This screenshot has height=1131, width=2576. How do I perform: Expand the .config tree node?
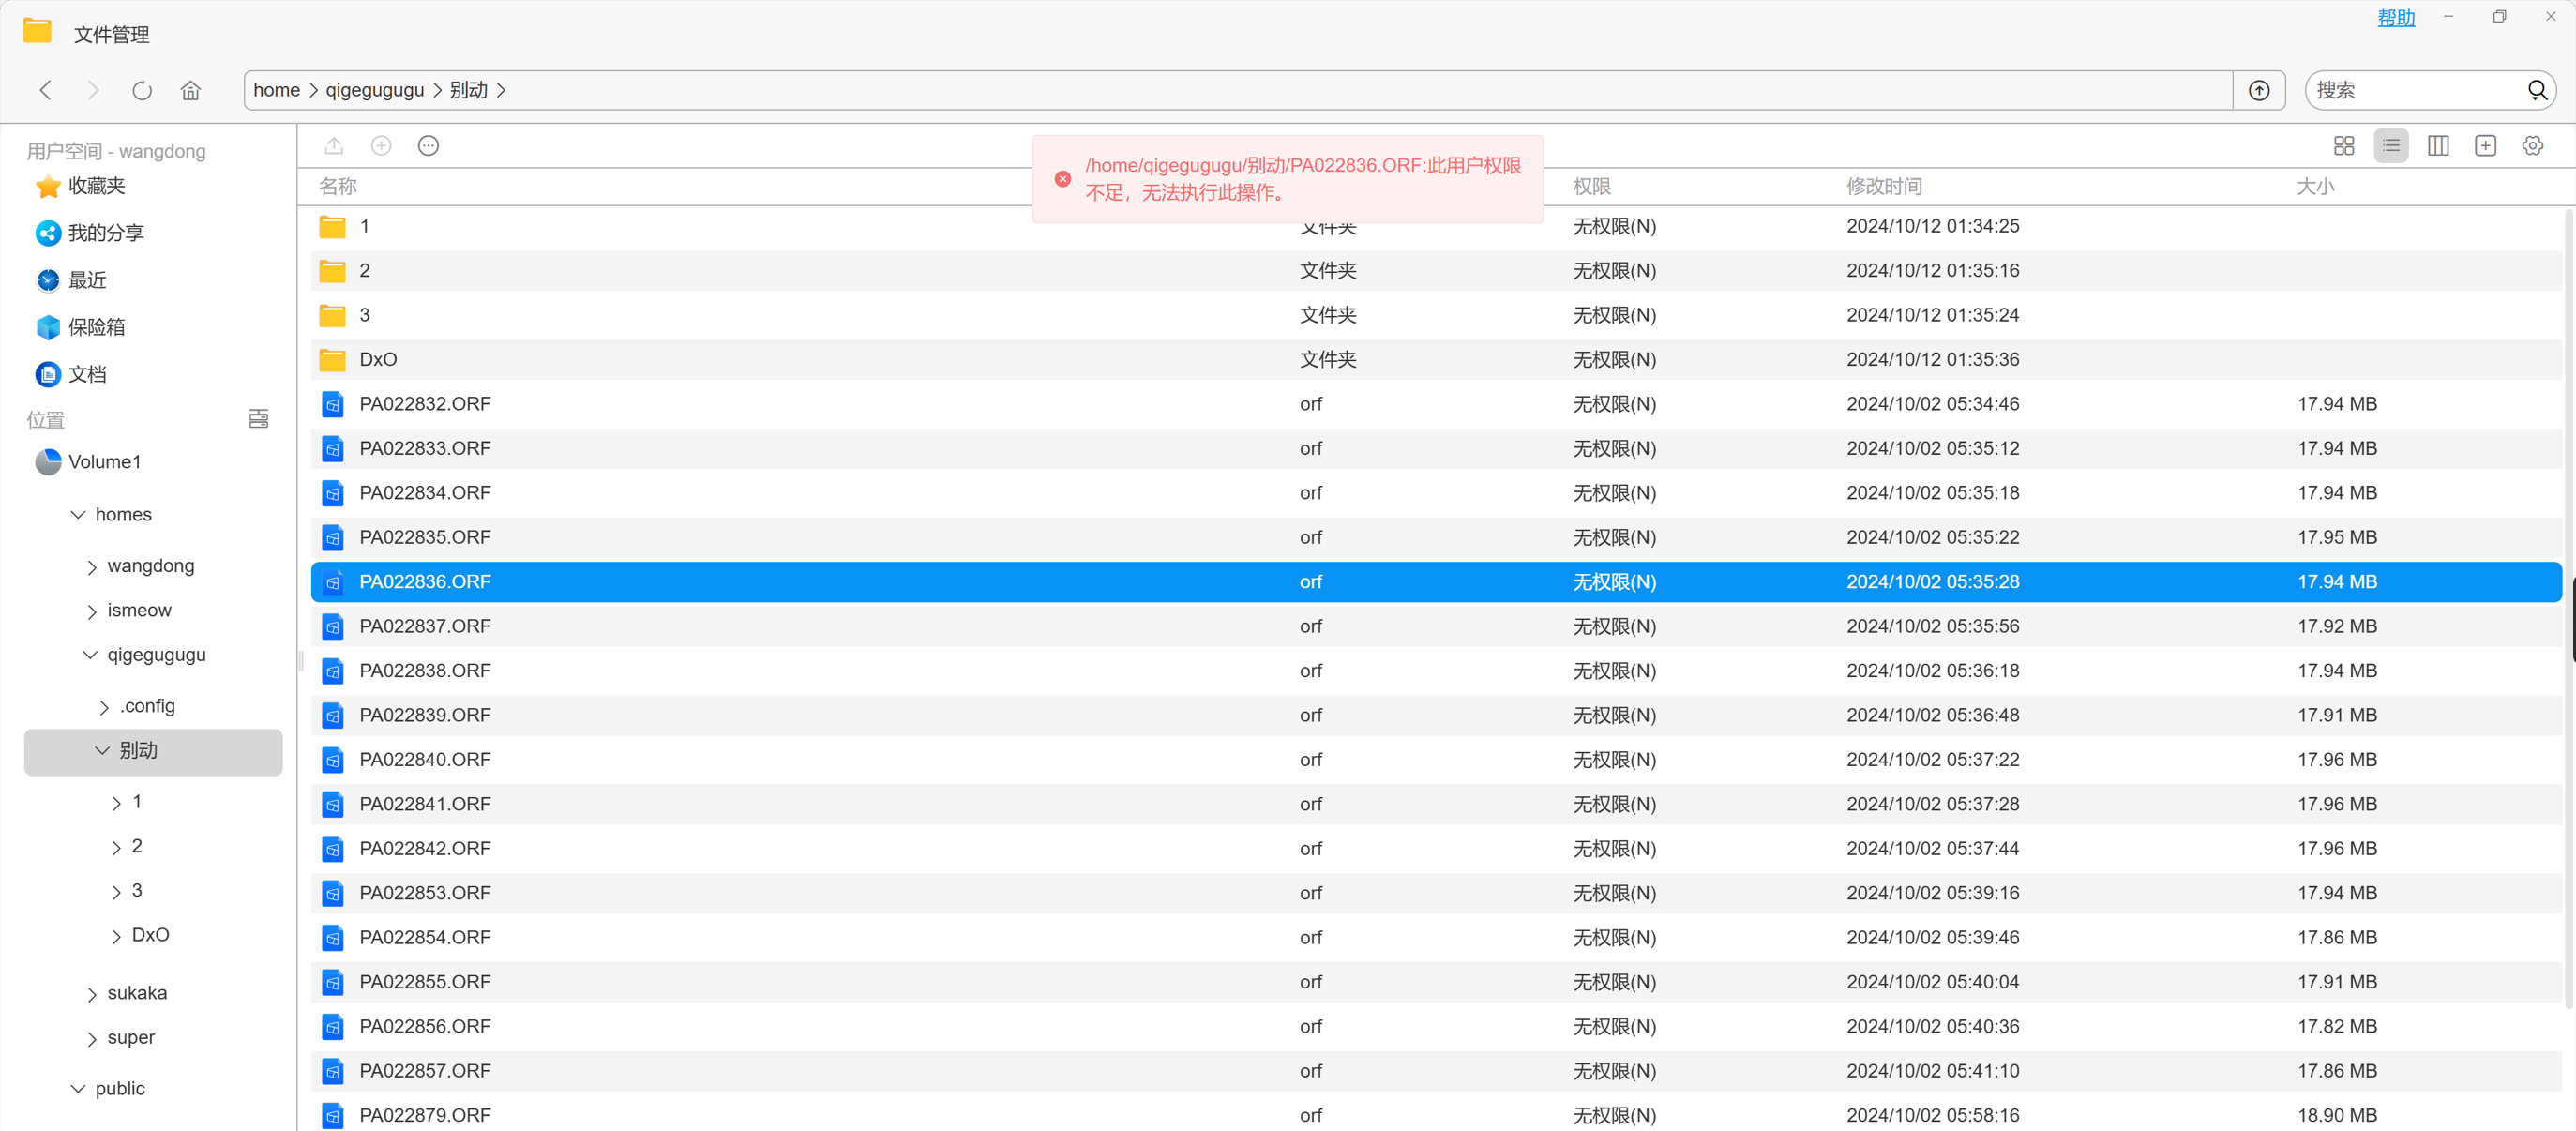(104, 707)
